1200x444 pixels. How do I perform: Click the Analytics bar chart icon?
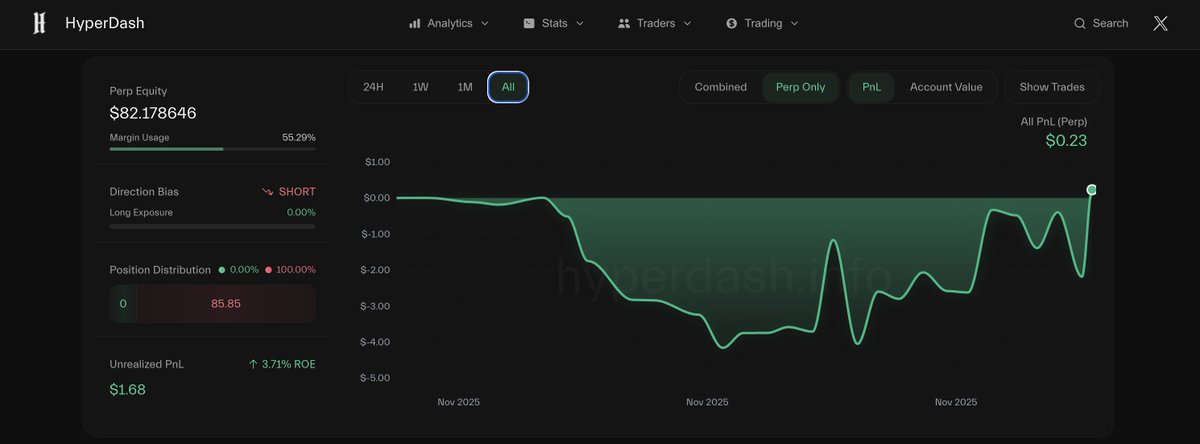click(415, 23)
